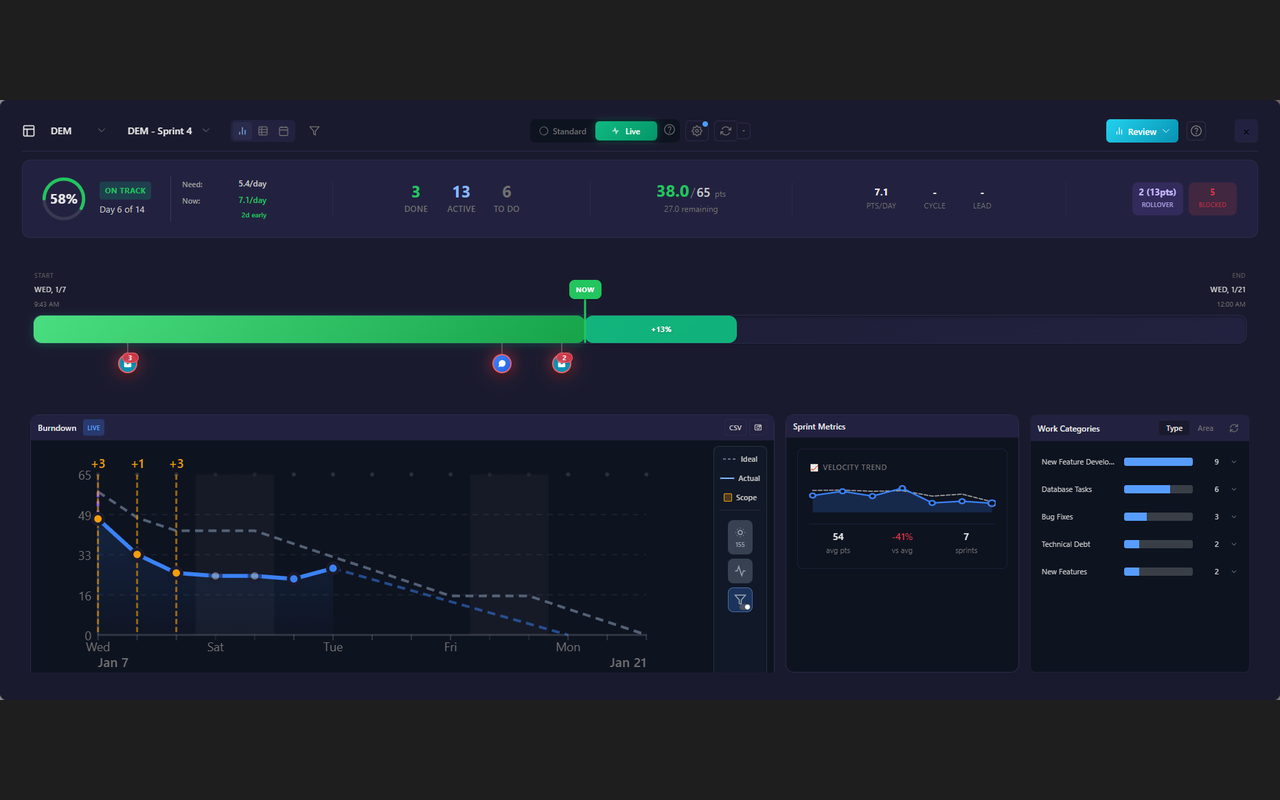
Task: Expand the Database Tasks category row
Action: 1233,489
